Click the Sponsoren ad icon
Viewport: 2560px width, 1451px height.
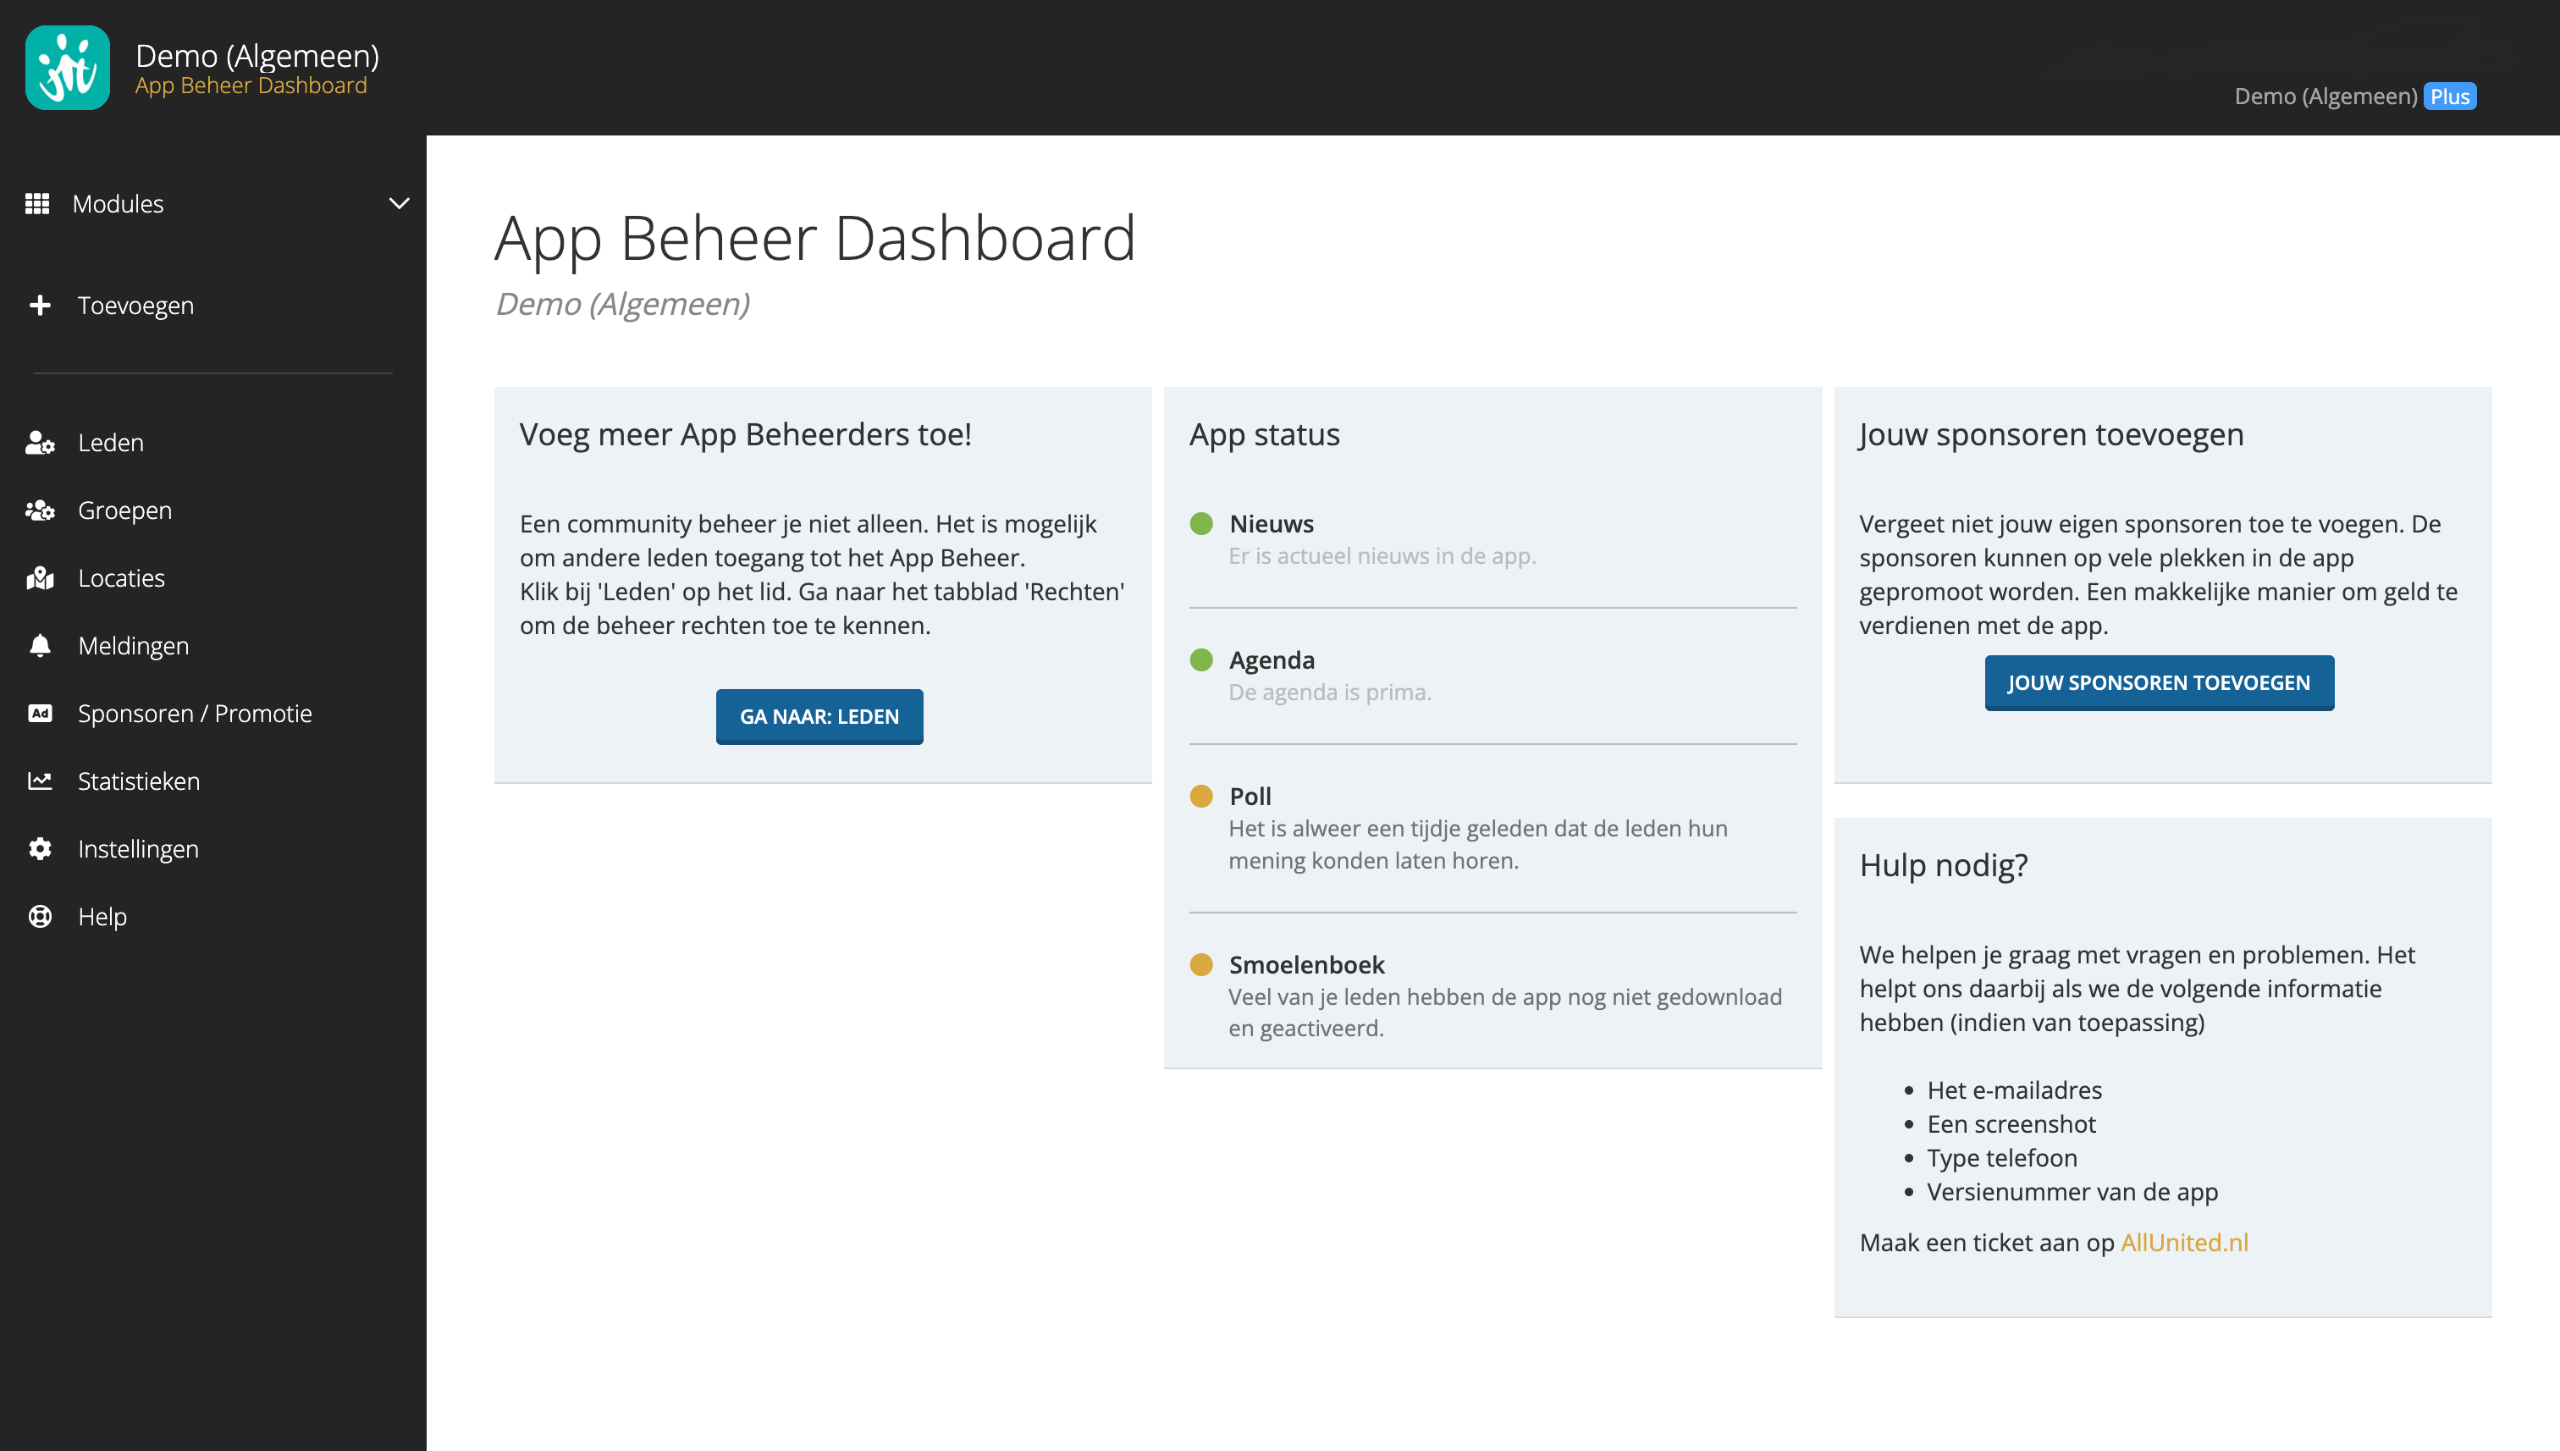point(40,714)
